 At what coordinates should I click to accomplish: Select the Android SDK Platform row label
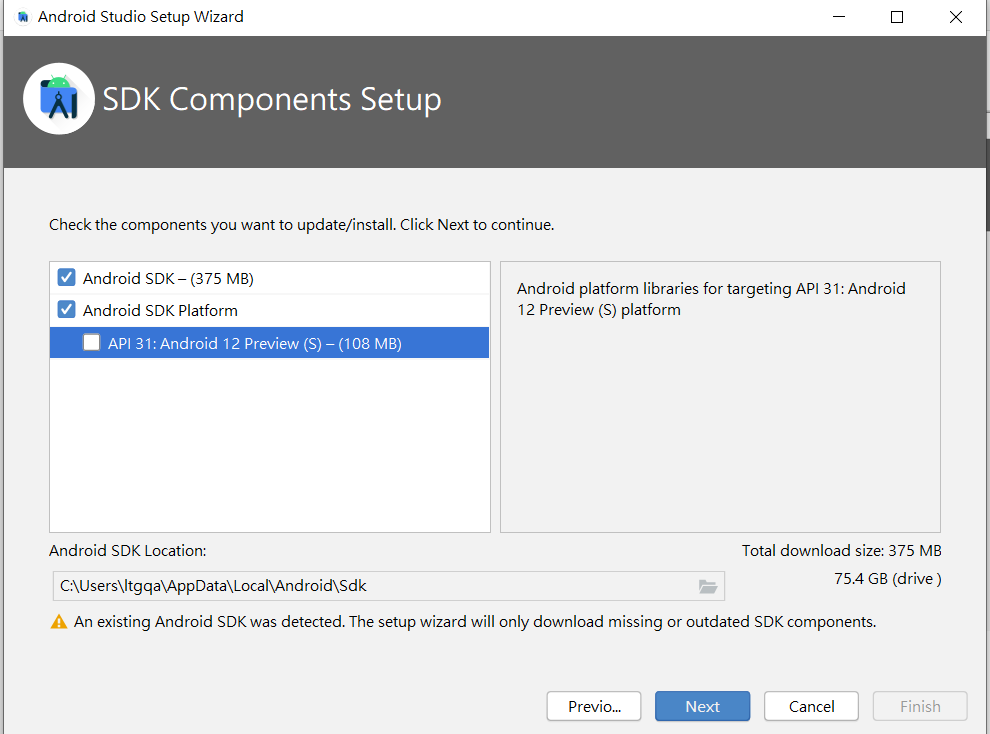point(160,311)
